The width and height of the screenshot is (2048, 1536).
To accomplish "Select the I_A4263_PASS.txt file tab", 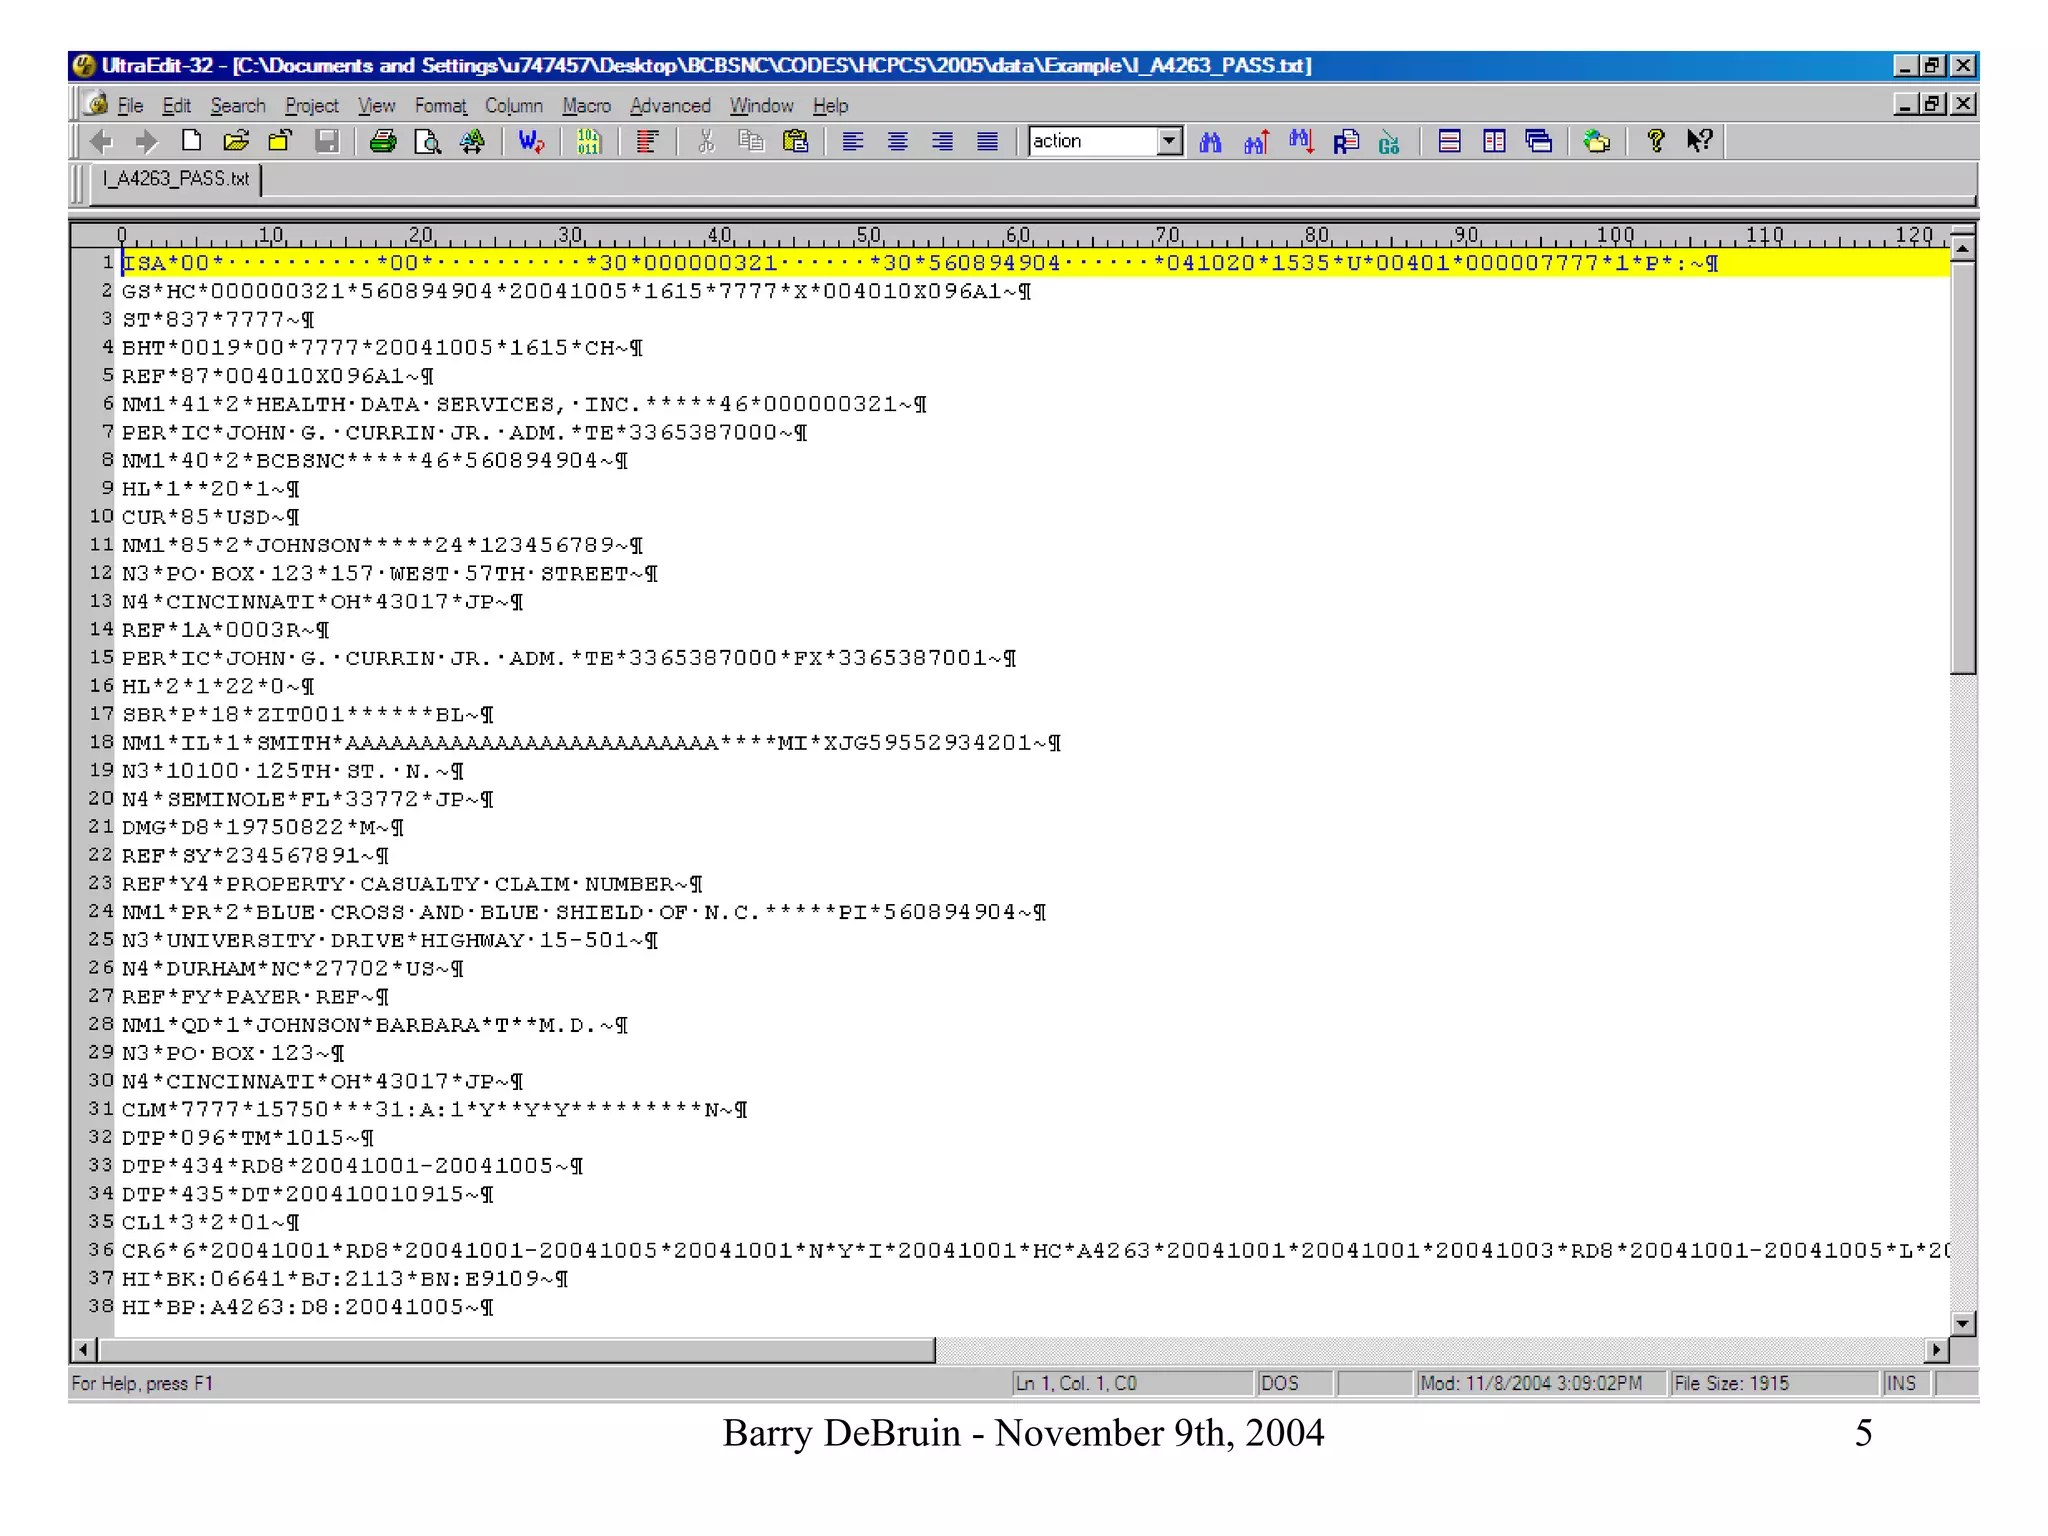I will (x=176, y=178).
